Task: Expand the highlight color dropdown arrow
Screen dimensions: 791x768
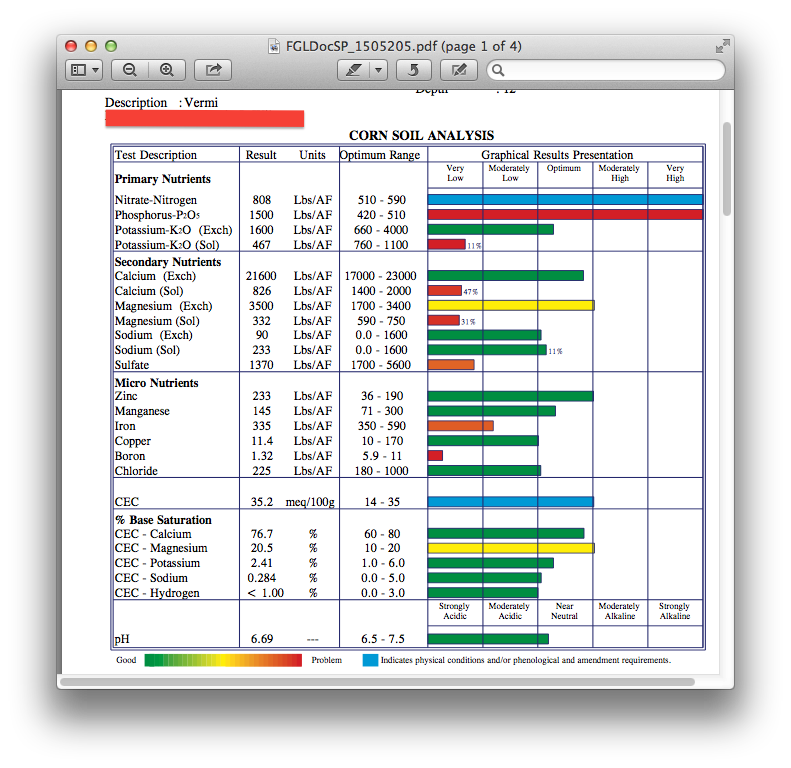Action: tap(379, 70)
